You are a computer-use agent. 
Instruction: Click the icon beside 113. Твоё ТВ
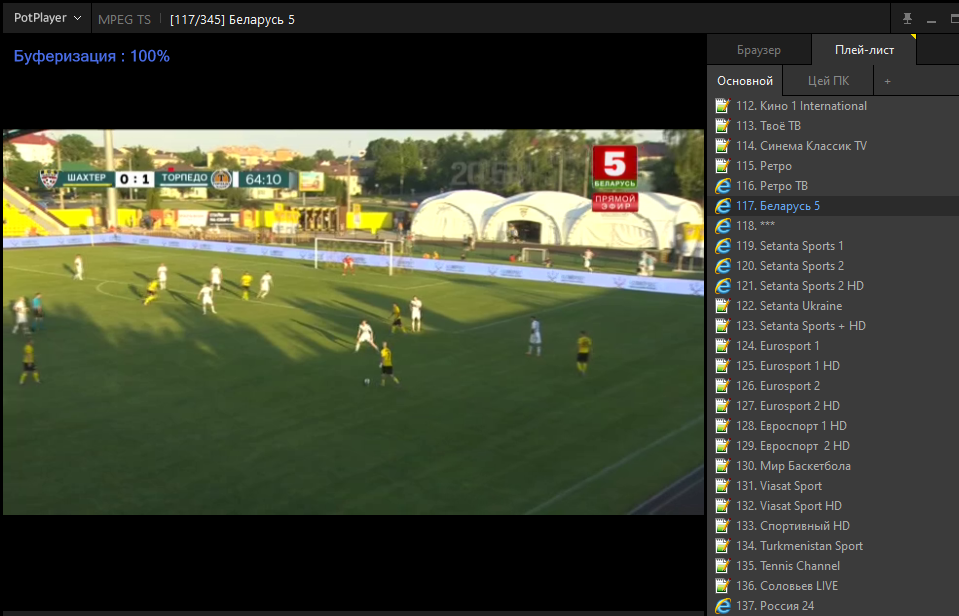(722, 126)
